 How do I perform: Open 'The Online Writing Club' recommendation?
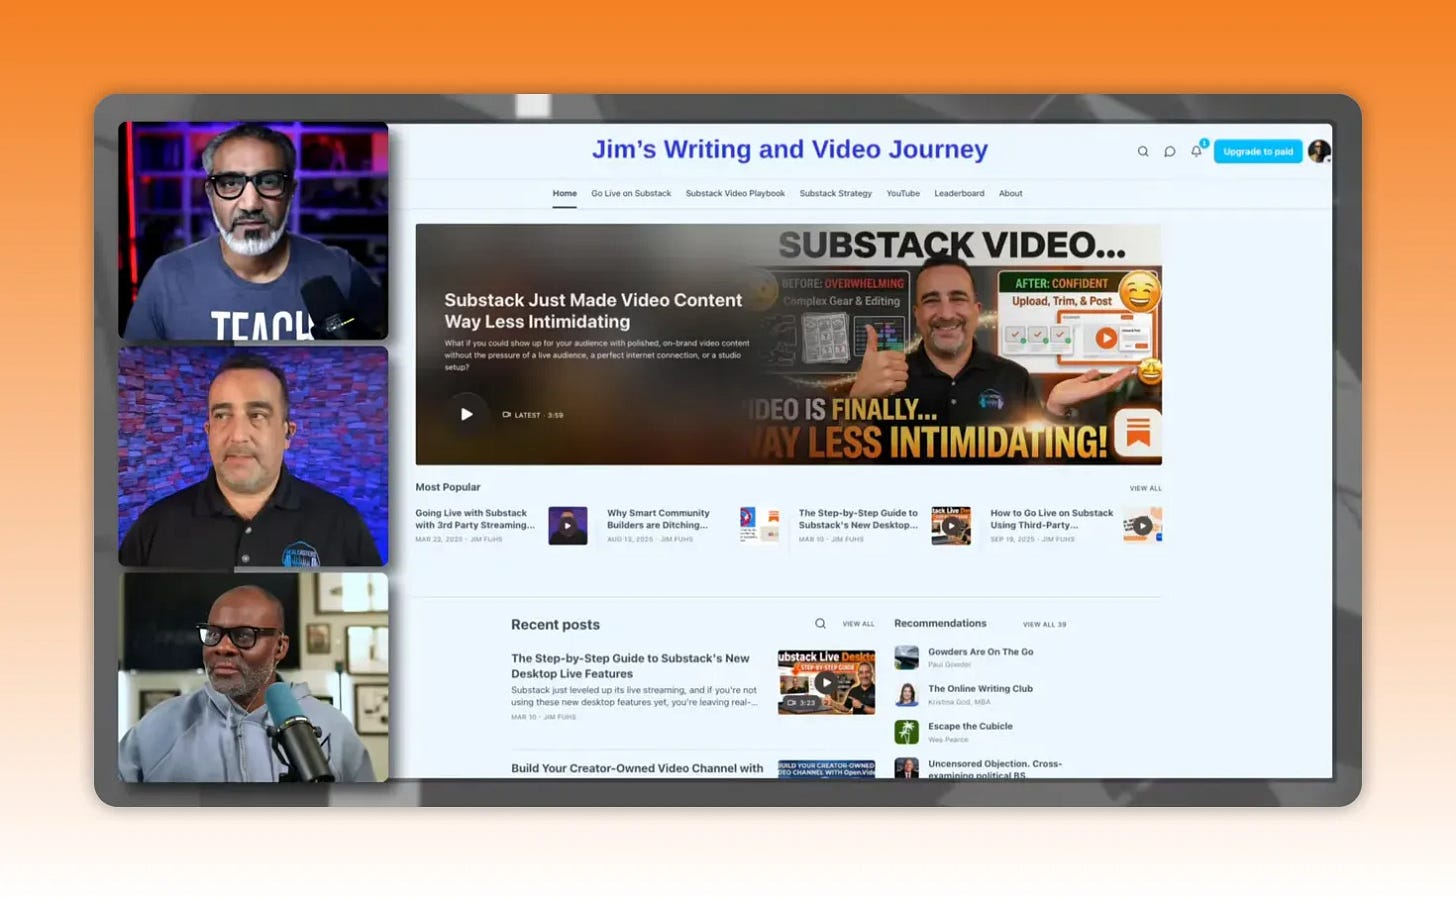tap(979, 688)
